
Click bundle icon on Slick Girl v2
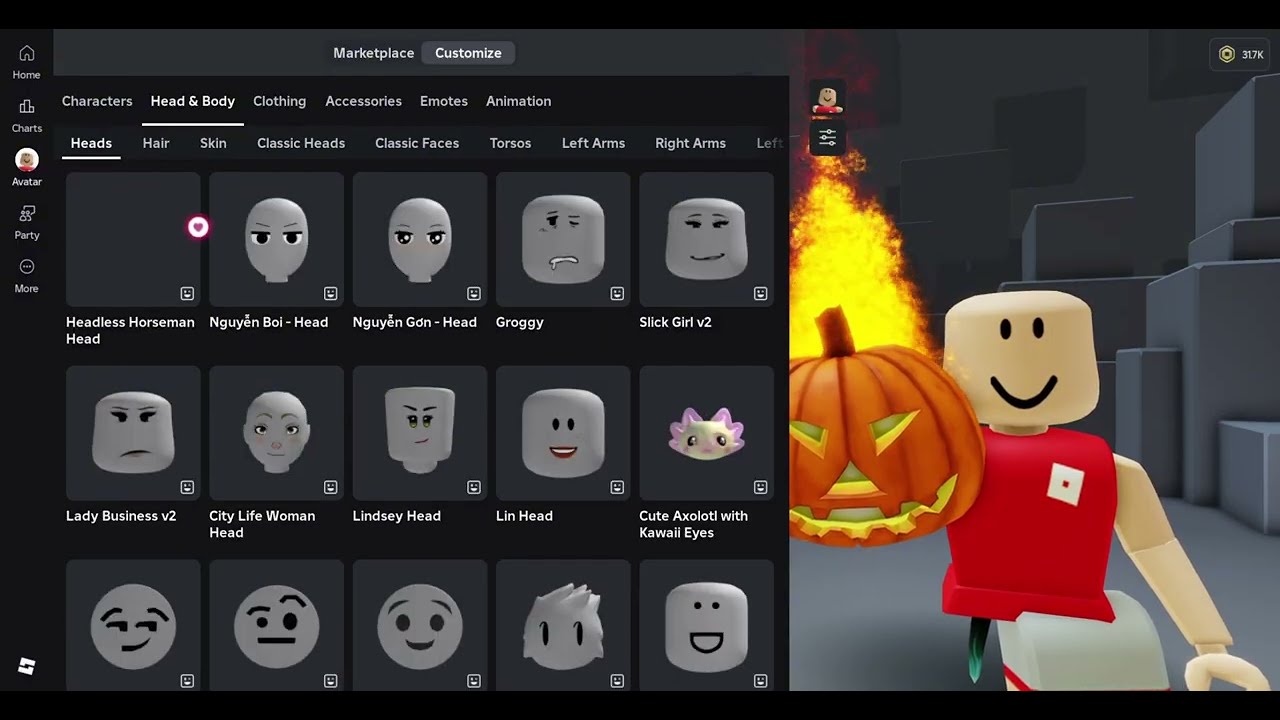[760, 293]
